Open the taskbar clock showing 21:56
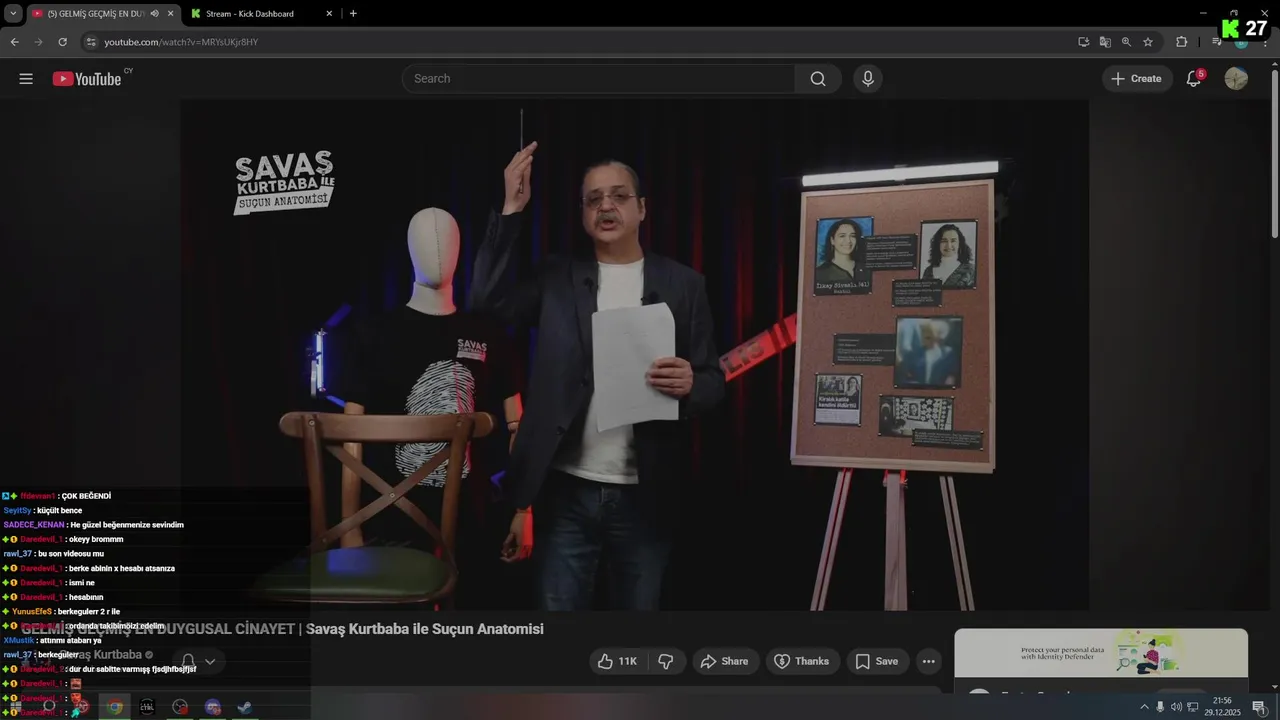 (x=1222, y=706)
